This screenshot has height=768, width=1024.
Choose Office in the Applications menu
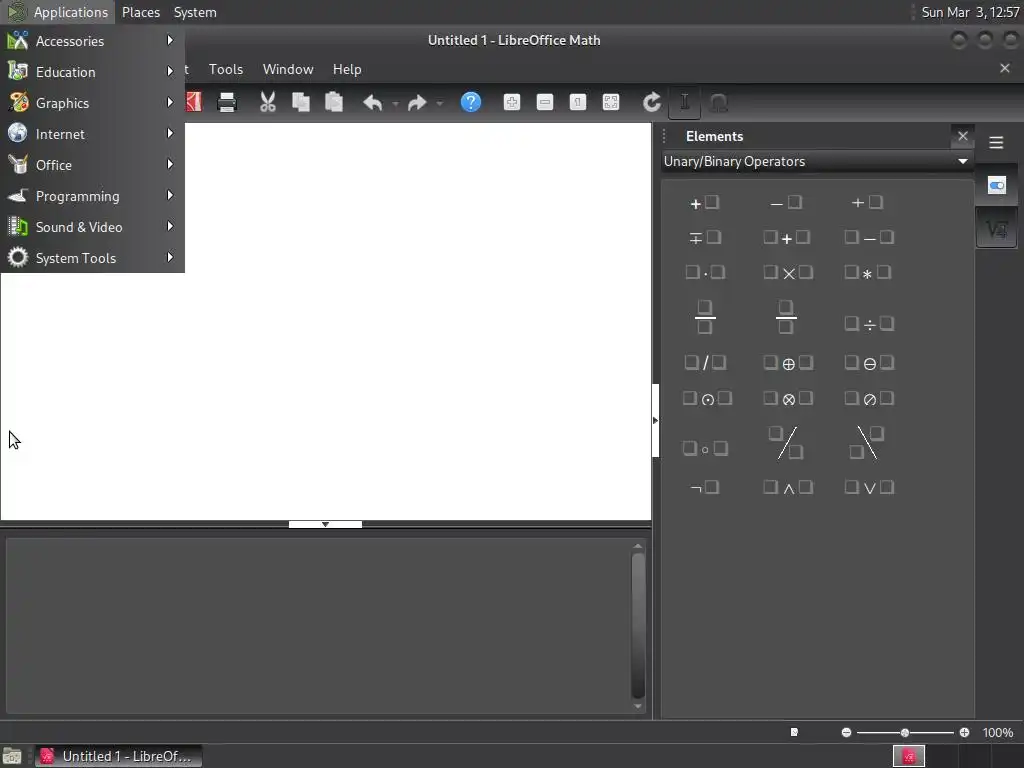coord(92,165)
